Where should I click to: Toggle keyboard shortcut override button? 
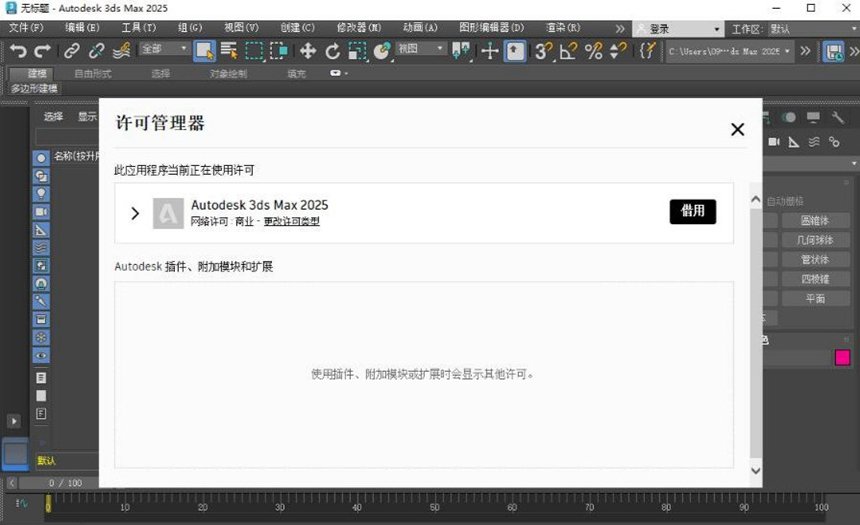click(514, 51)
